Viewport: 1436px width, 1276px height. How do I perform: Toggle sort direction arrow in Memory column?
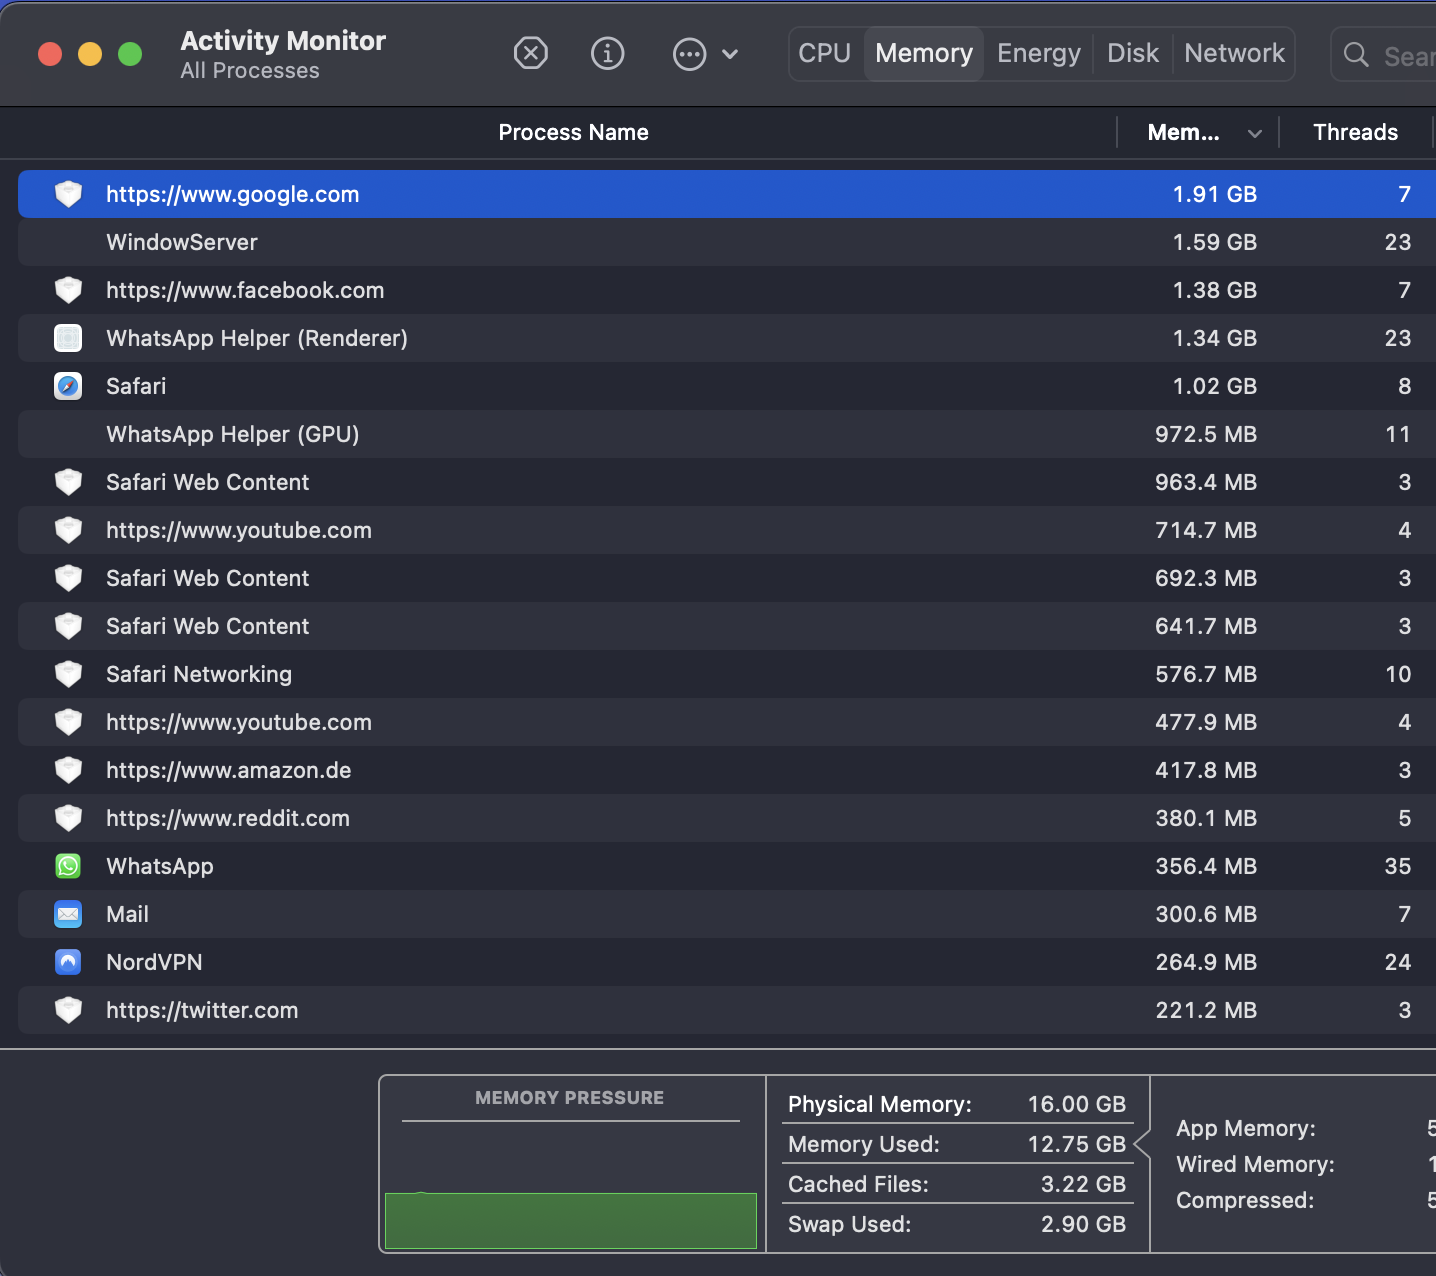1255,133
